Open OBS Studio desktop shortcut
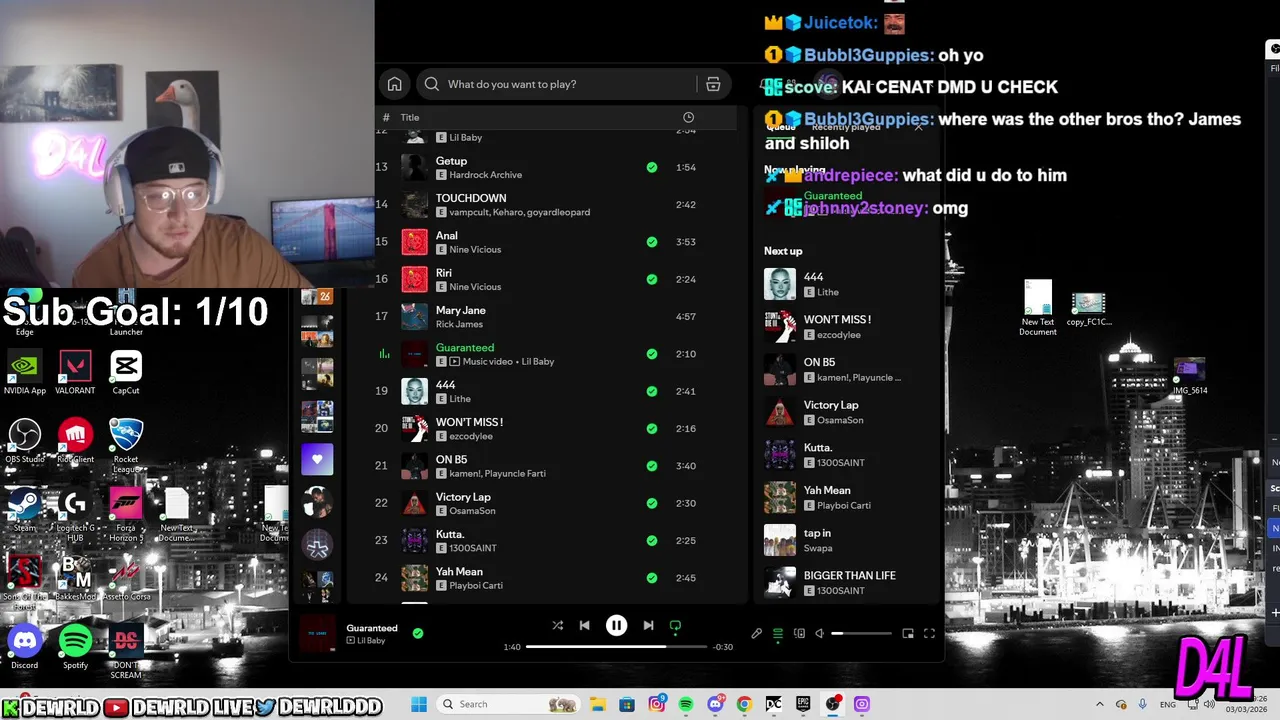 [25, 441]
